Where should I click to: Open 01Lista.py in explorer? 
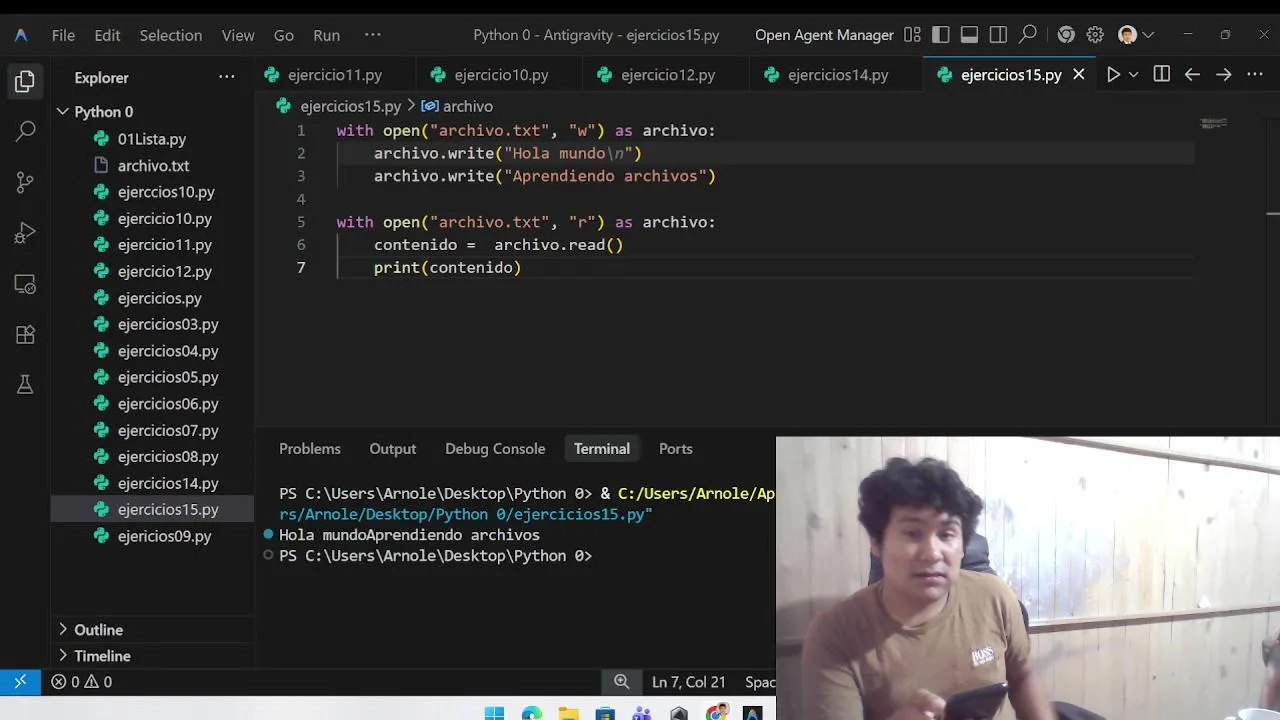point(152,139)
